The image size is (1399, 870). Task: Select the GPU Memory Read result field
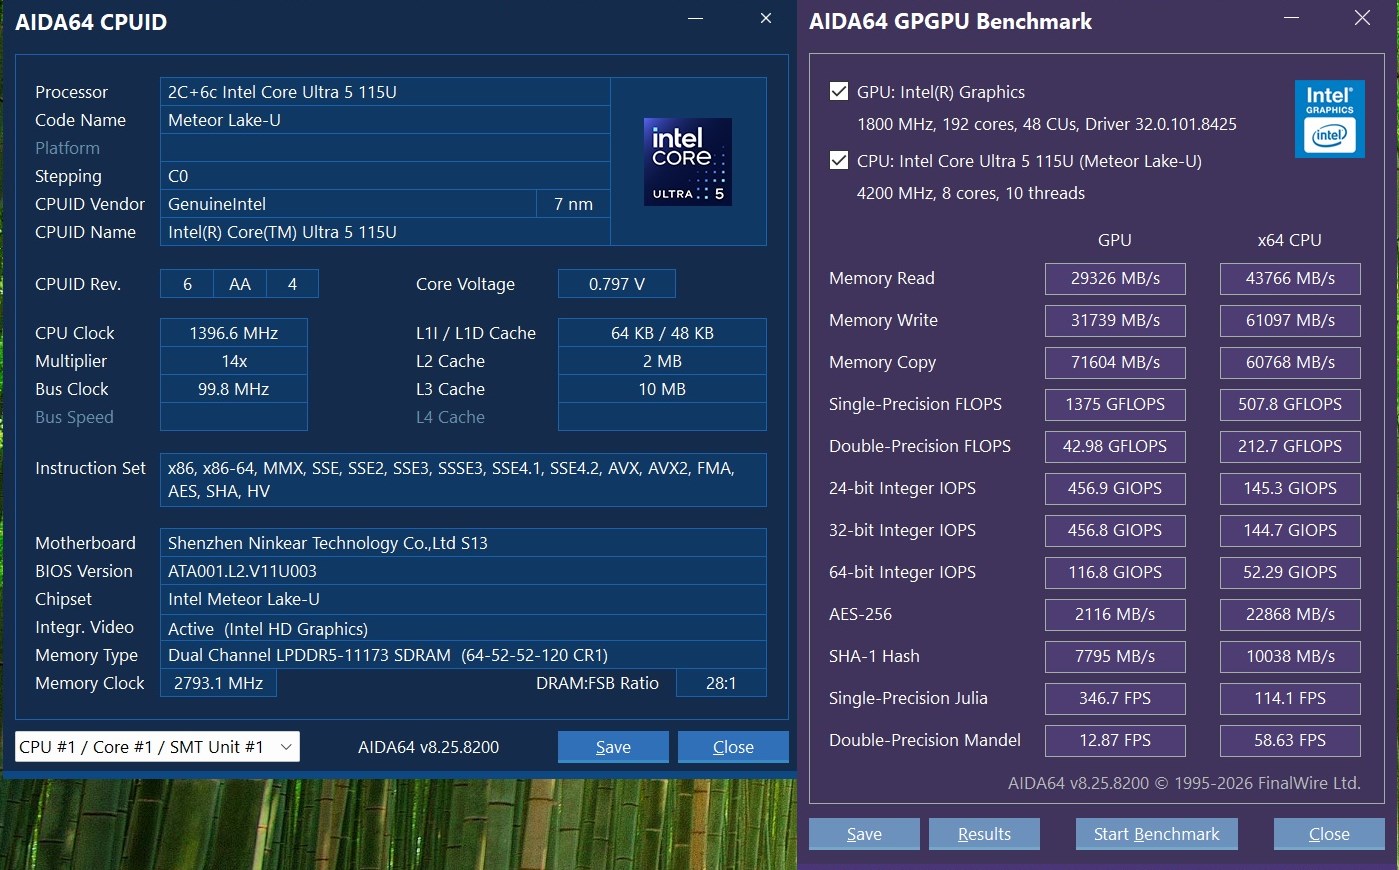coord(1115,279)
